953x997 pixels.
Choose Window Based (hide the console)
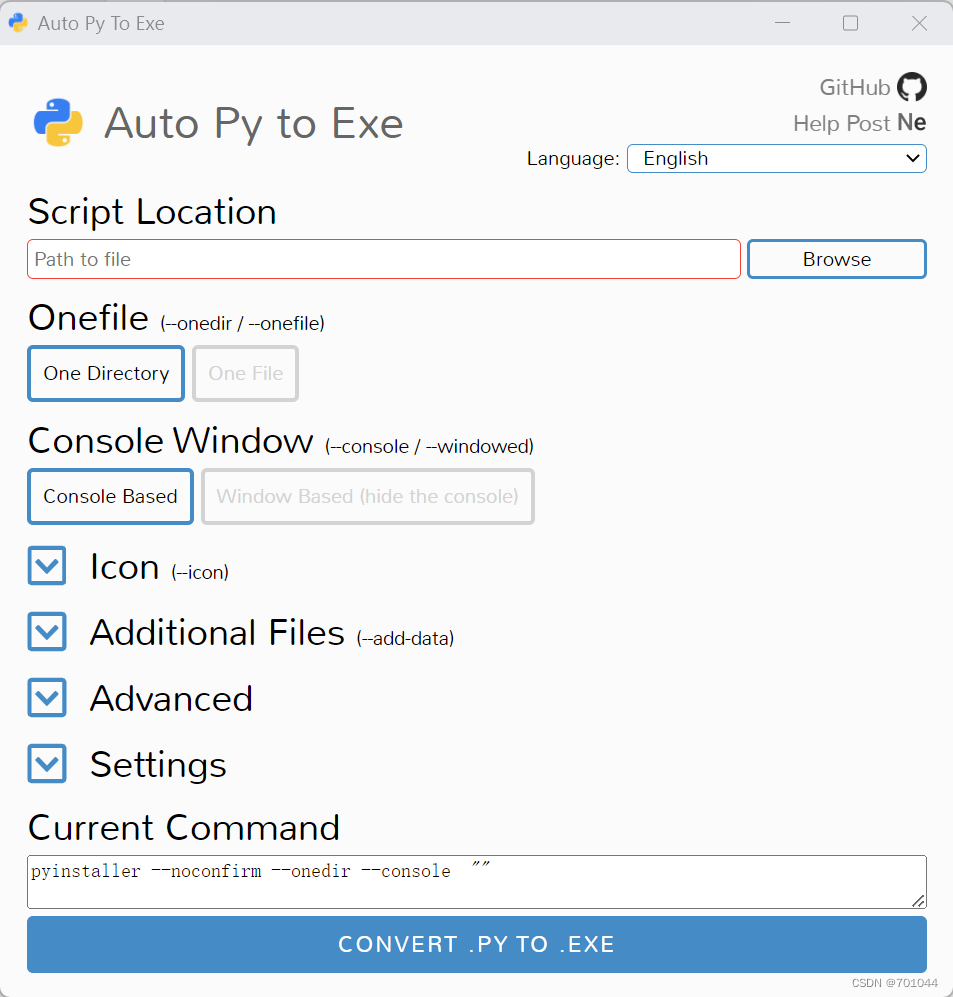pos(367,497)
